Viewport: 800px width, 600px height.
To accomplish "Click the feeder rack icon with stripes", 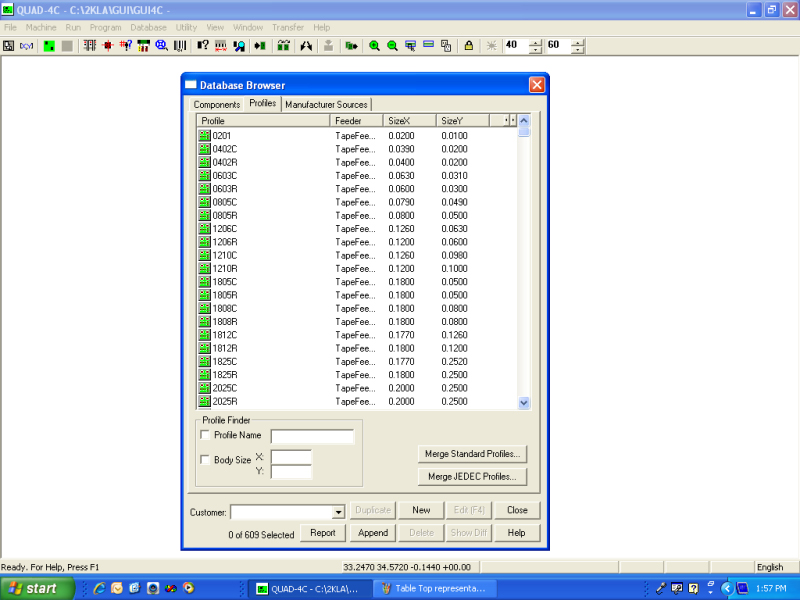I will pyautogui.click(x=90, y=46).
